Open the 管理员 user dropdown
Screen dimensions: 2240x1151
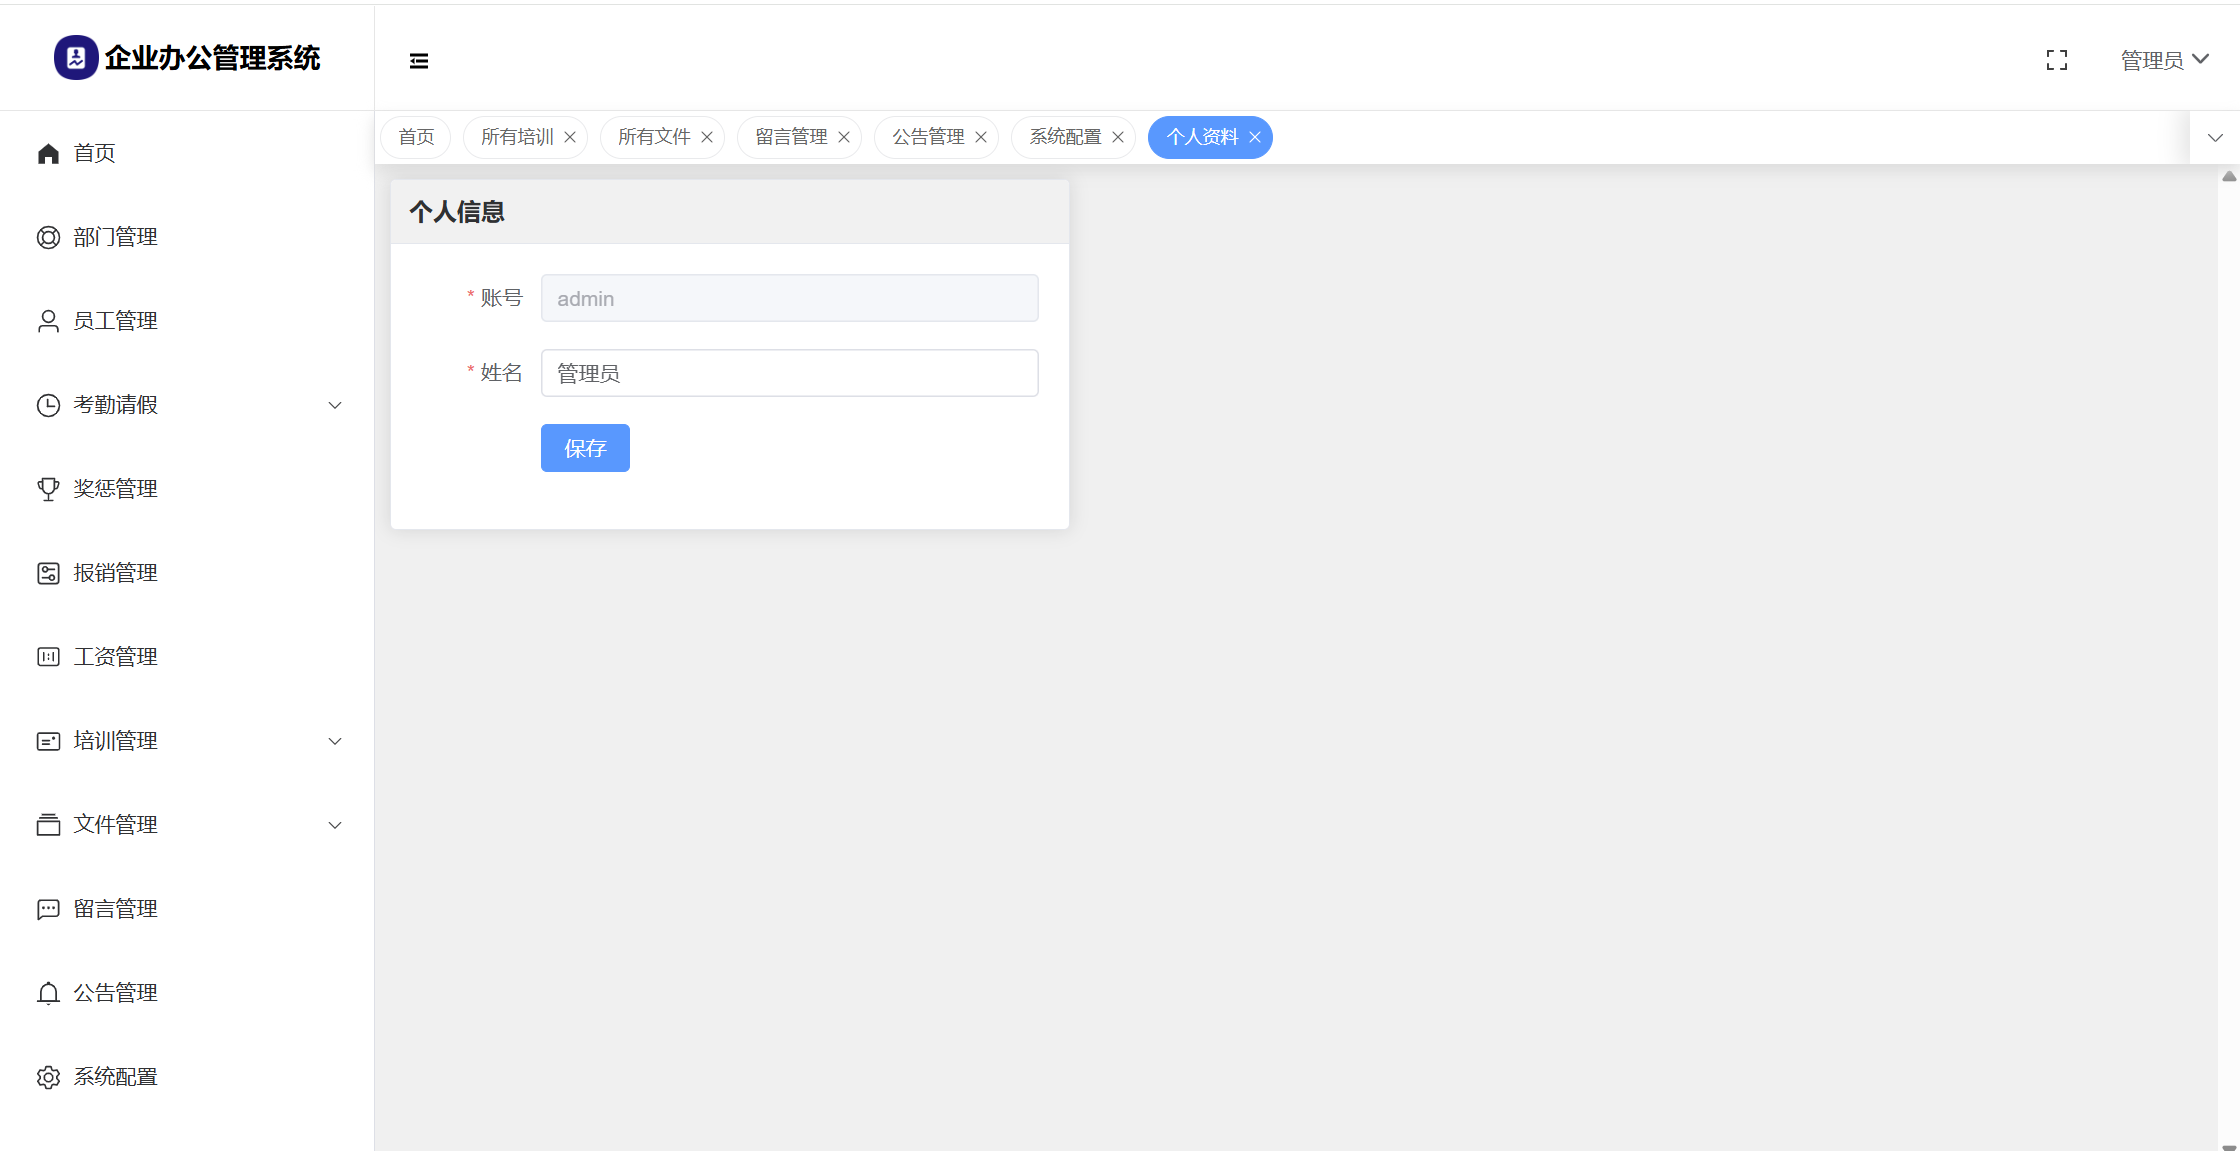(2164, 60)
